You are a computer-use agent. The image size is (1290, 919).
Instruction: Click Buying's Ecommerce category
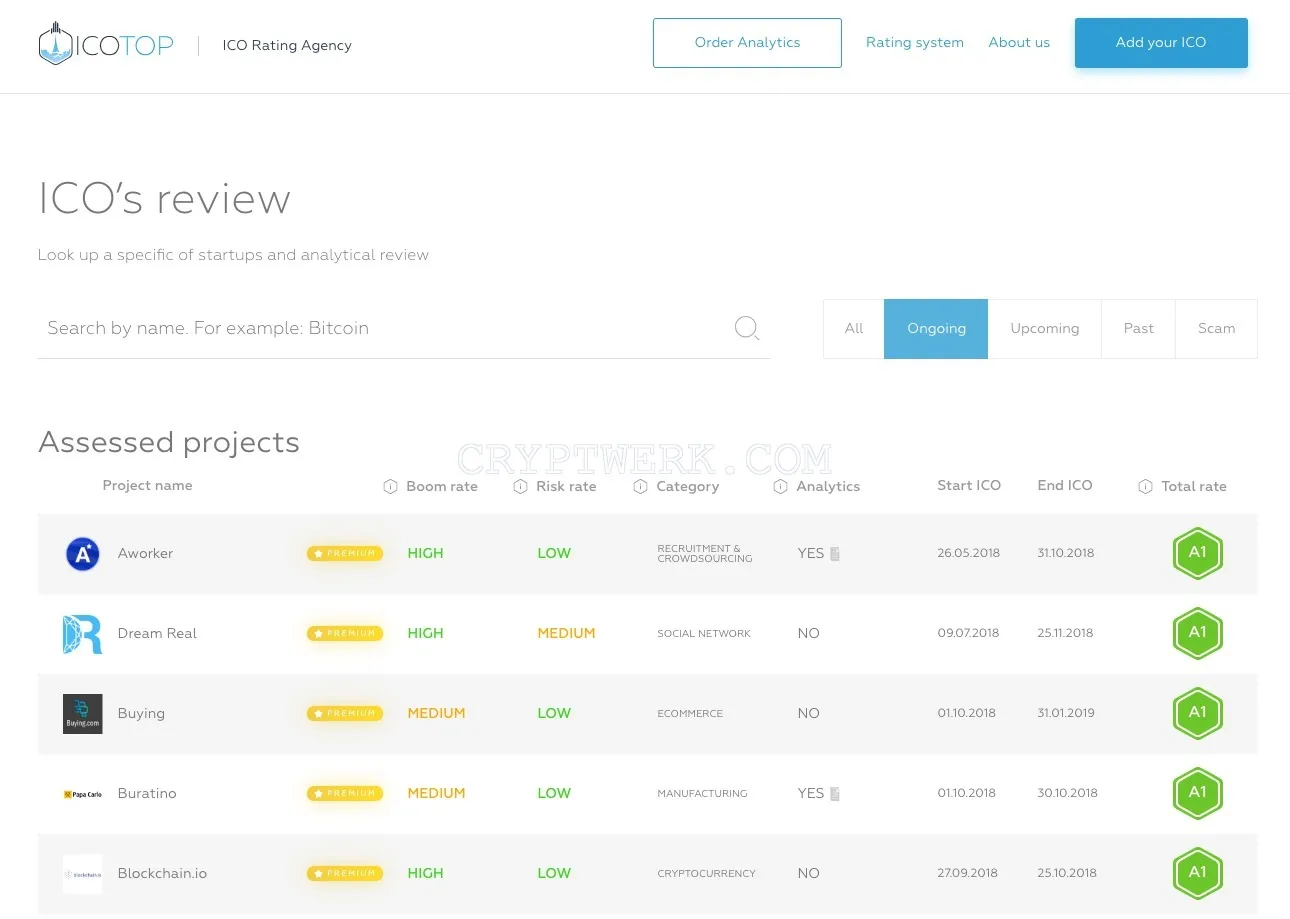[x=690, y=714]
